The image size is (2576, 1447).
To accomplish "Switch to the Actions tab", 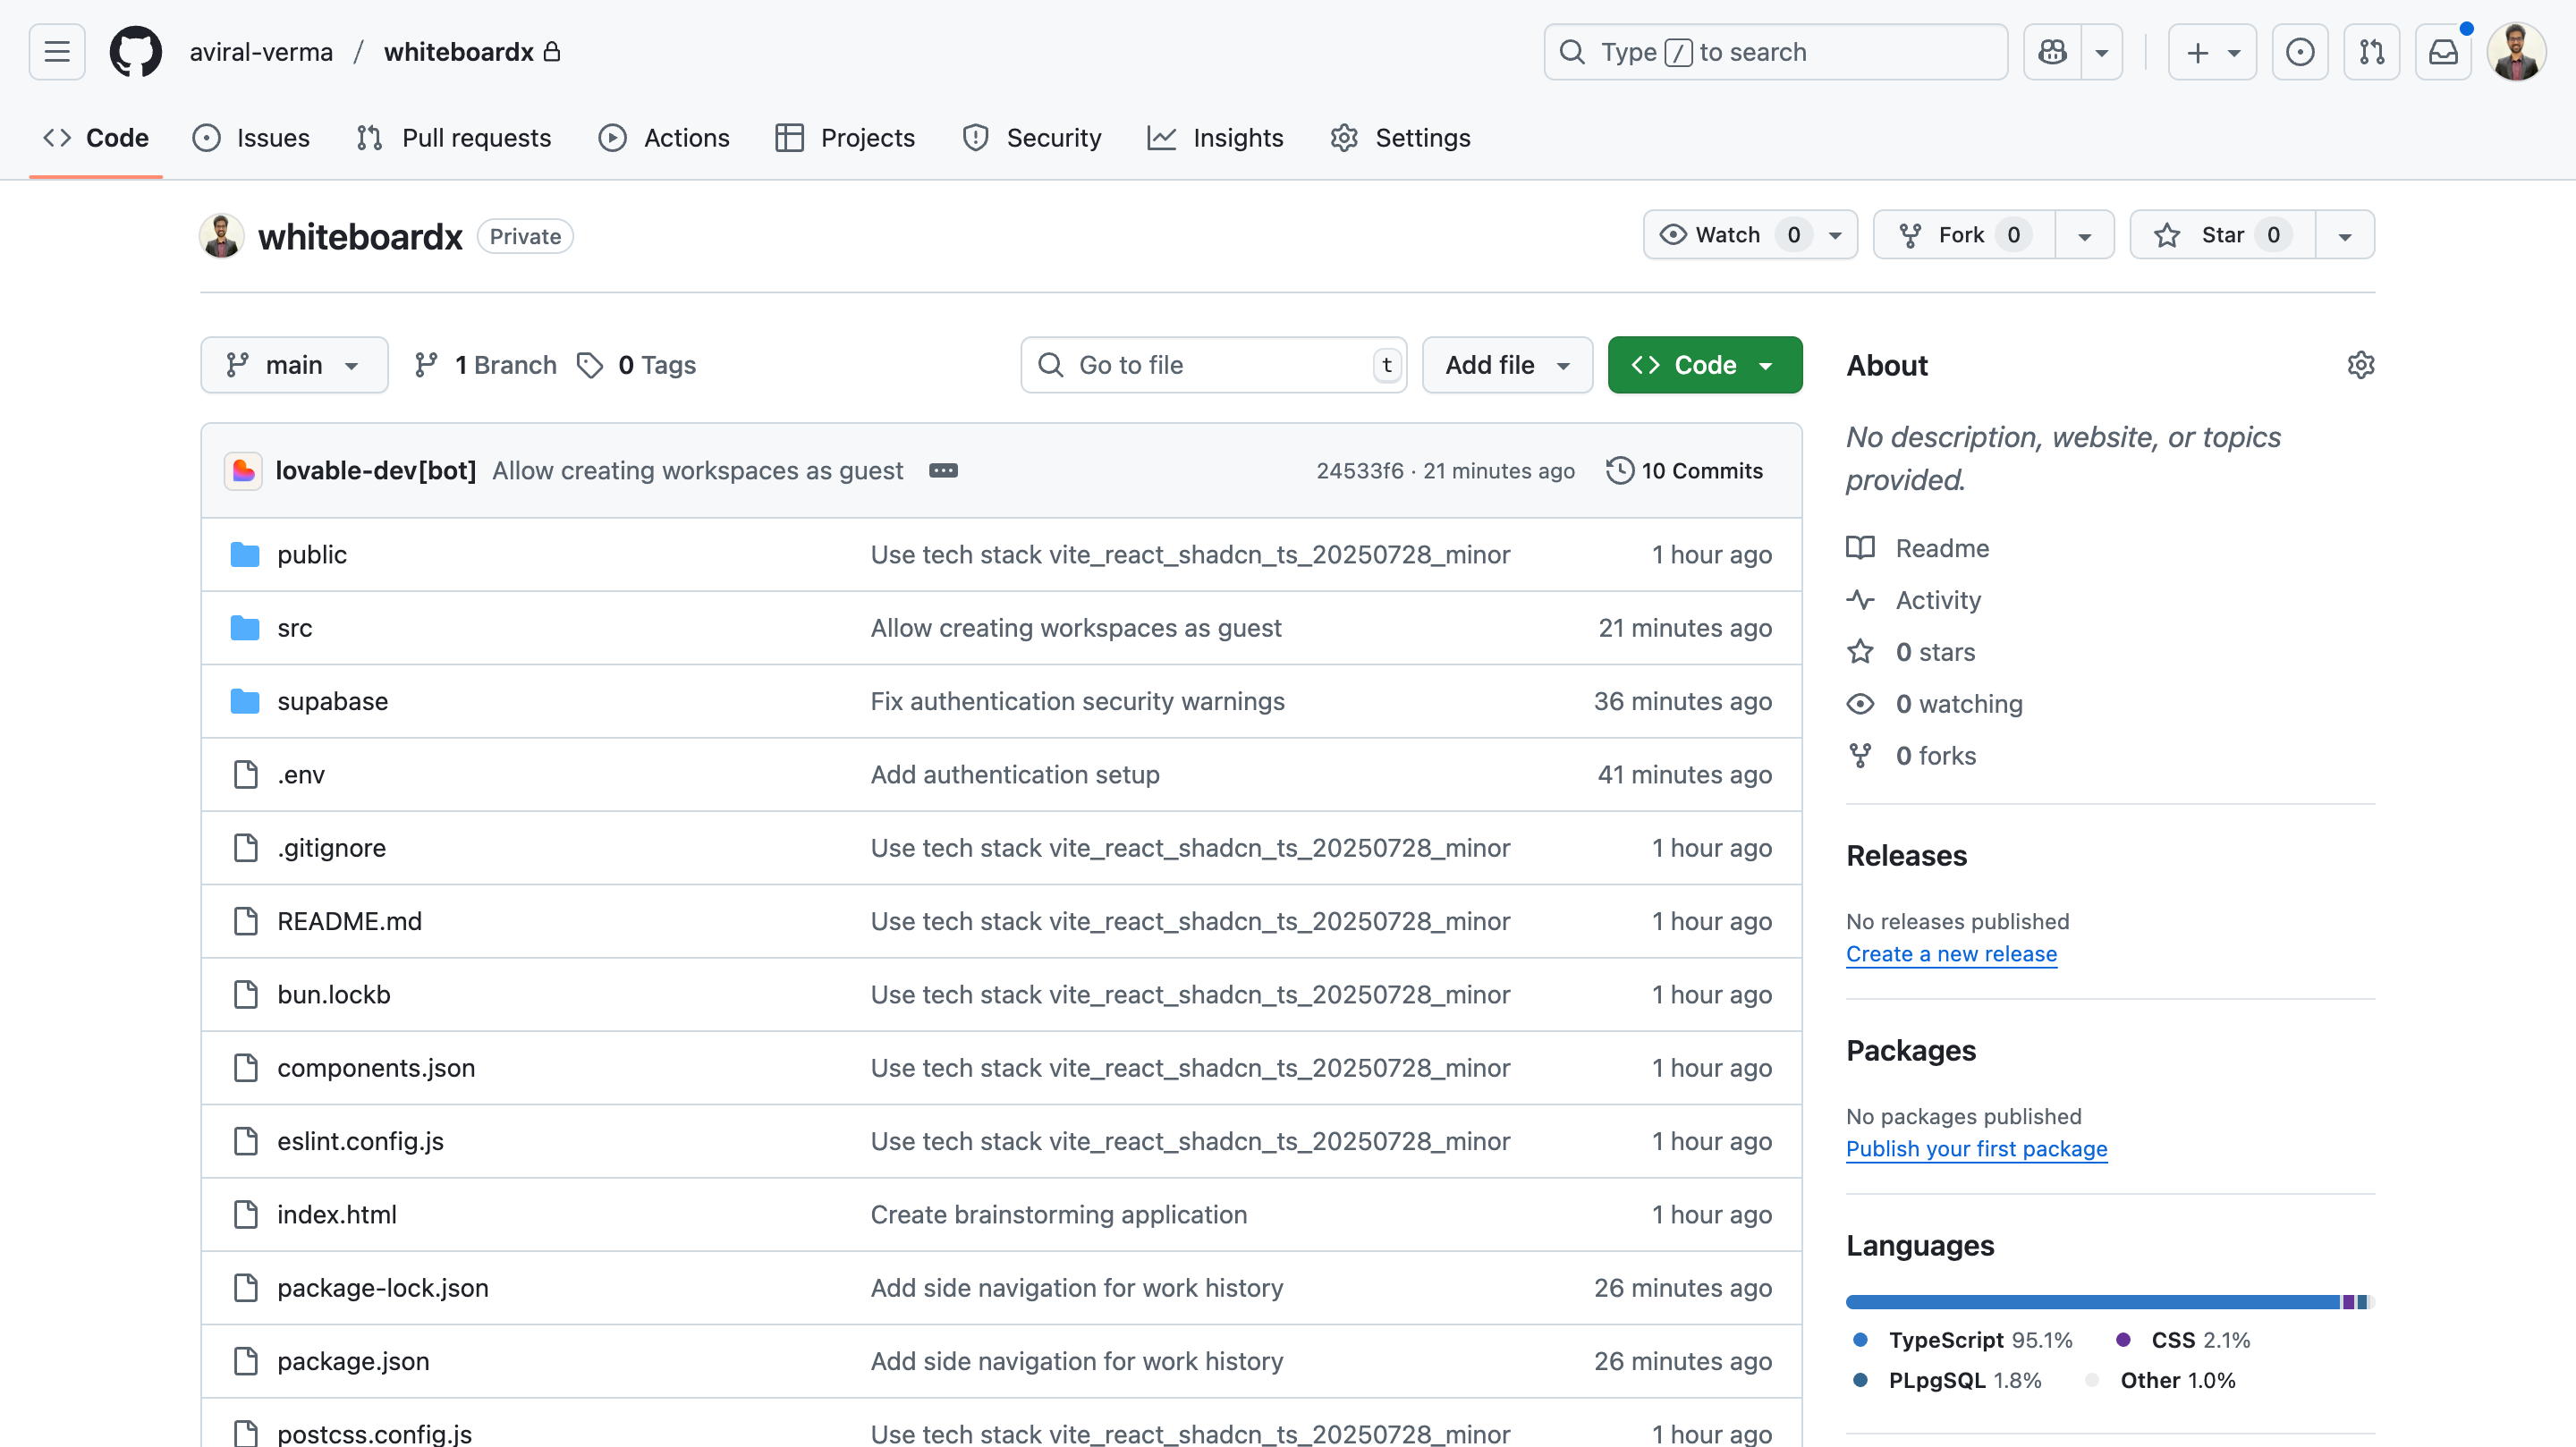I will pyautogui.click(x=664, y=138).
